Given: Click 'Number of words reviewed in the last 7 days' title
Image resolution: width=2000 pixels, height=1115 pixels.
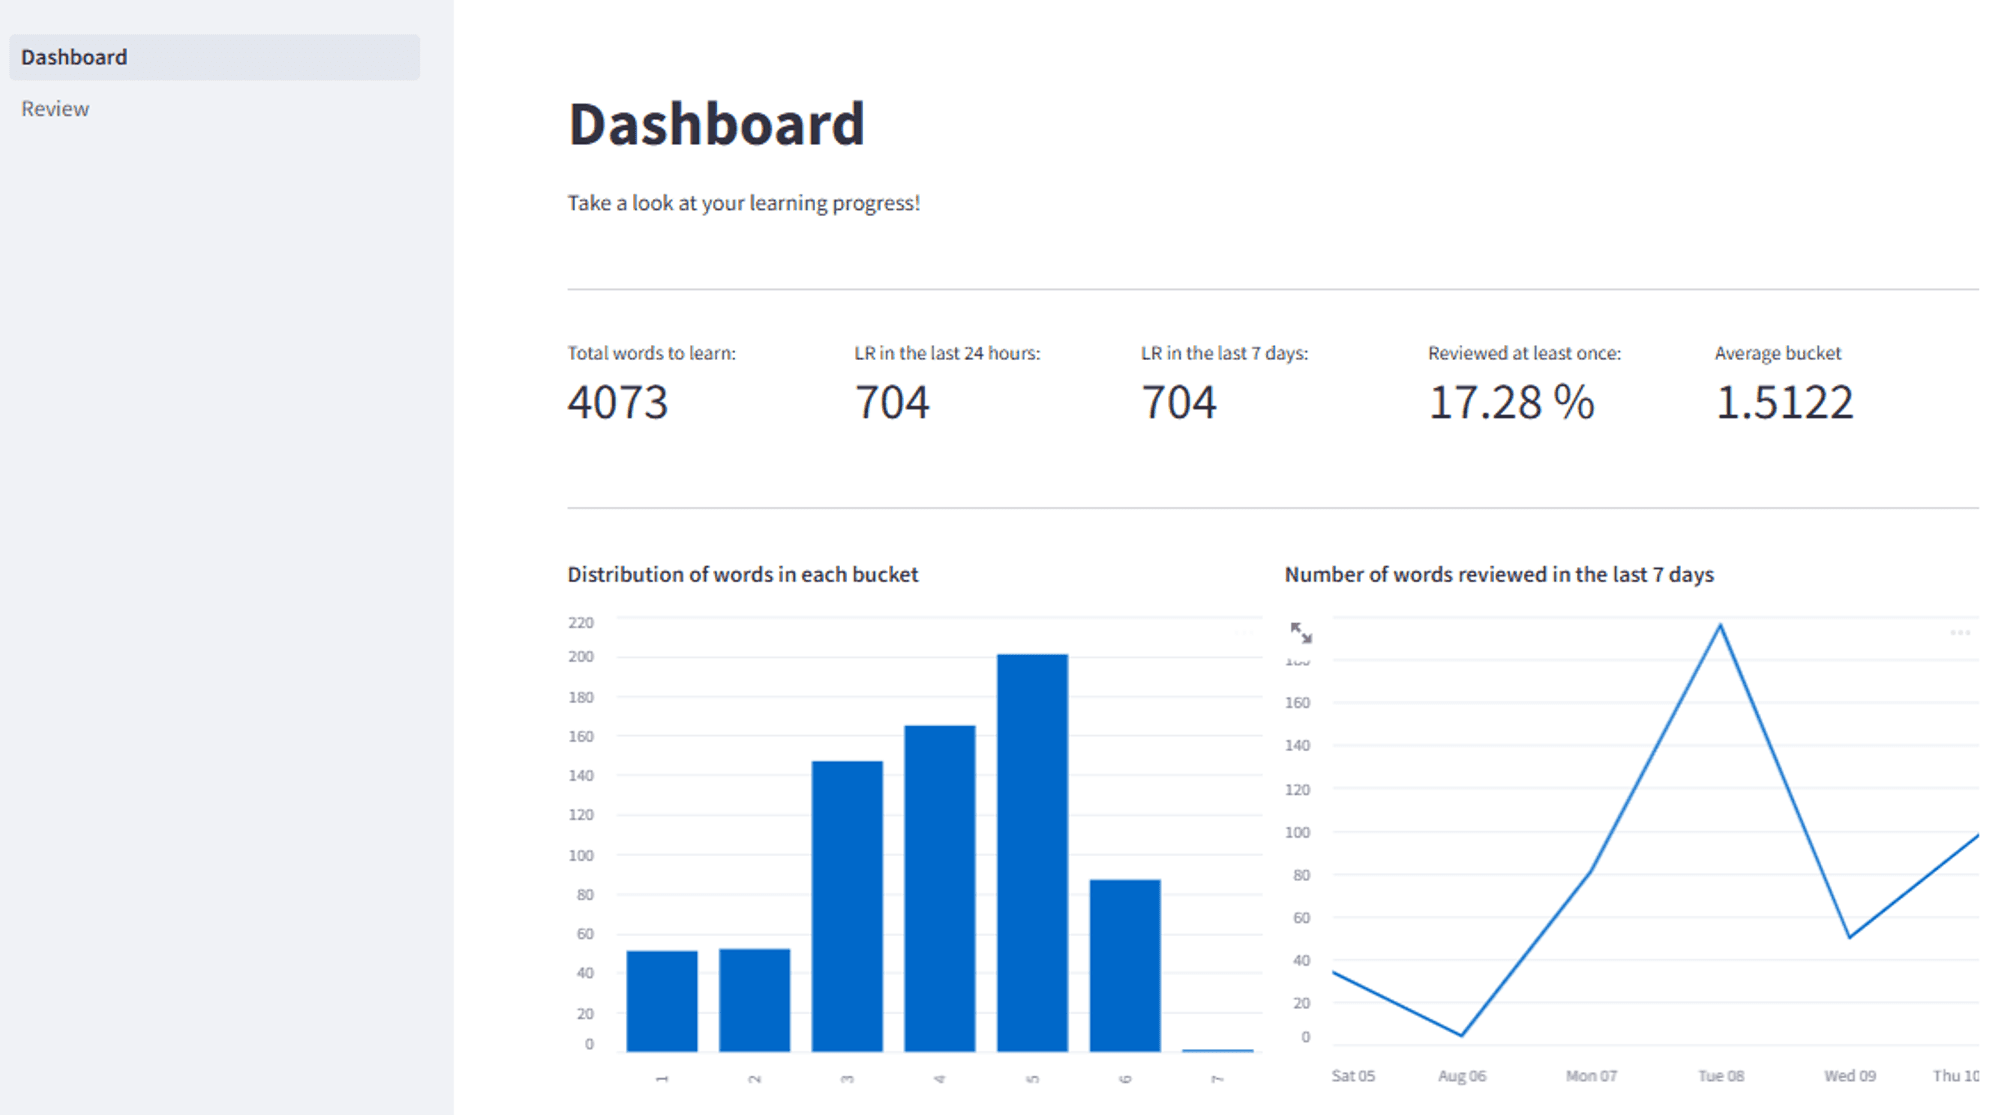Looking at the screenshot, I should click(1499, 574).
